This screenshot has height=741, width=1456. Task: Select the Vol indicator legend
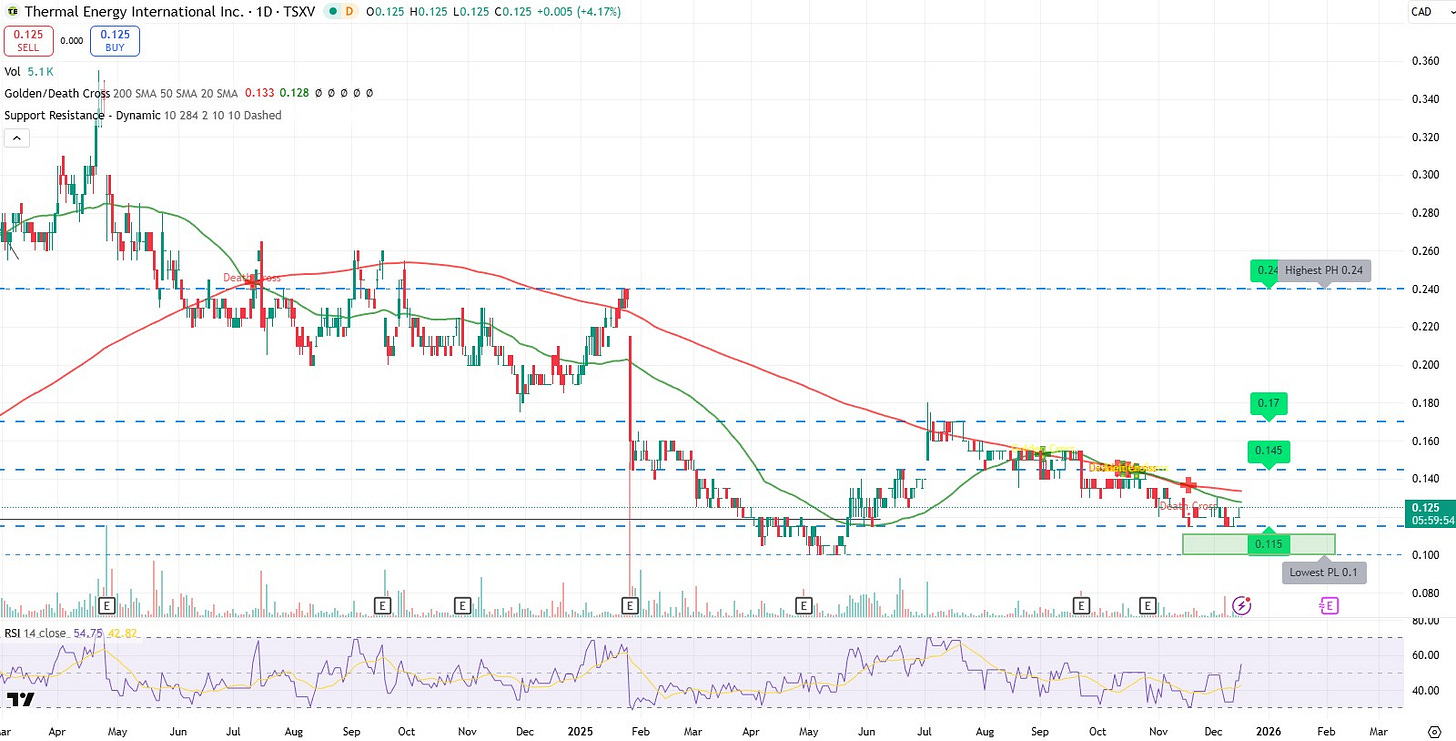click(12, 72)
